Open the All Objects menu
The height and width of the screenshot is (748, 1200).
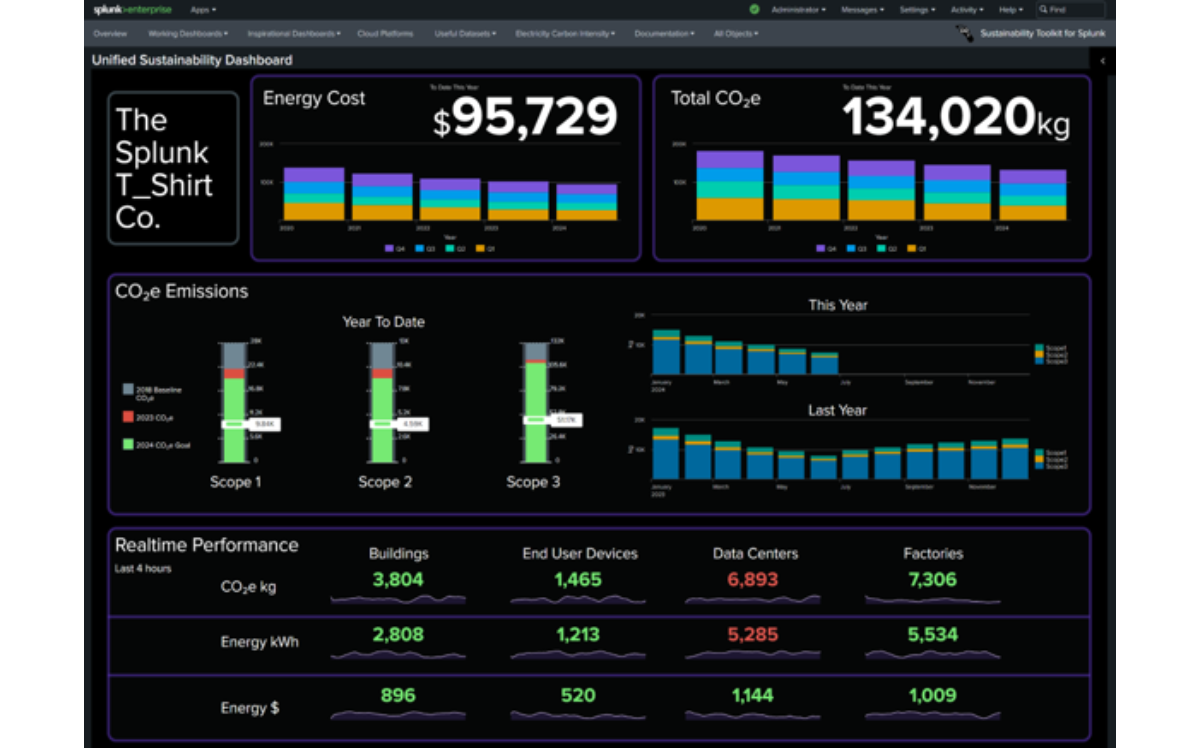[736, 33]
